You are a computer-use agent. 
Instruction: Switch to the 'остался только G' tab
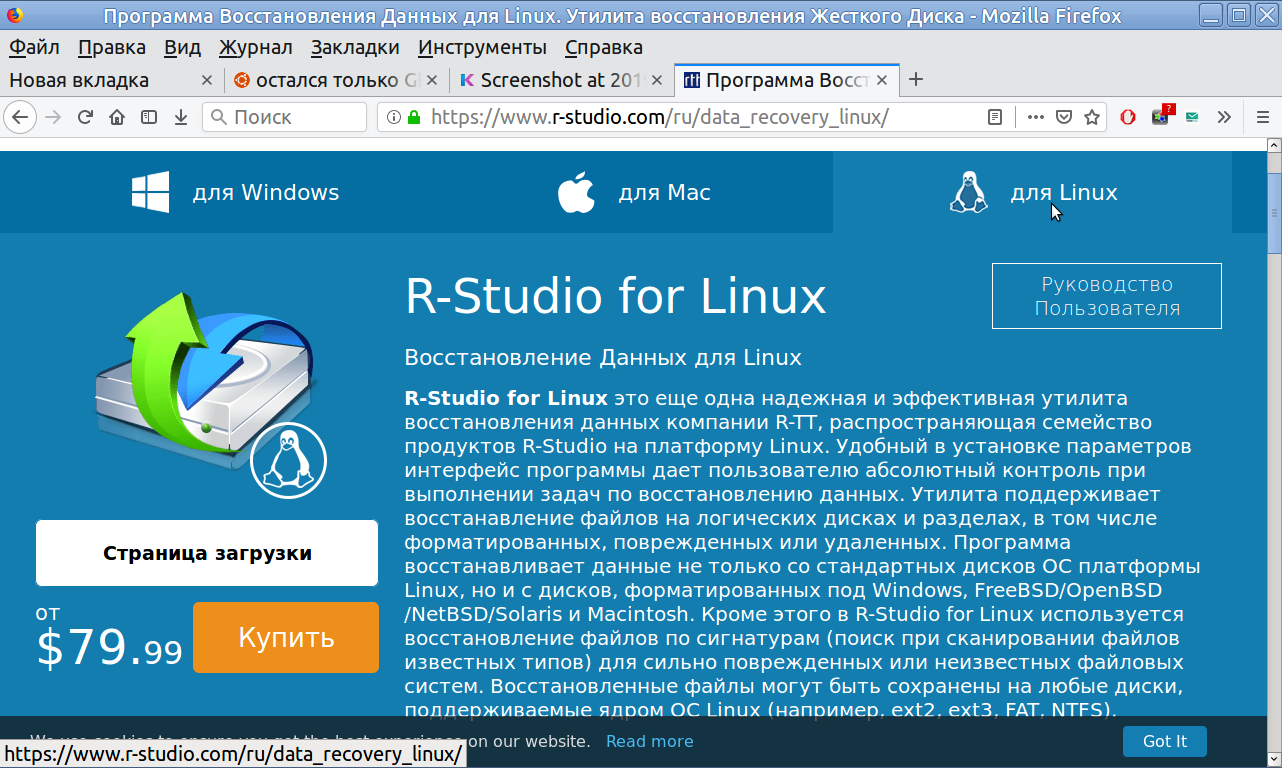coord(336,80)
